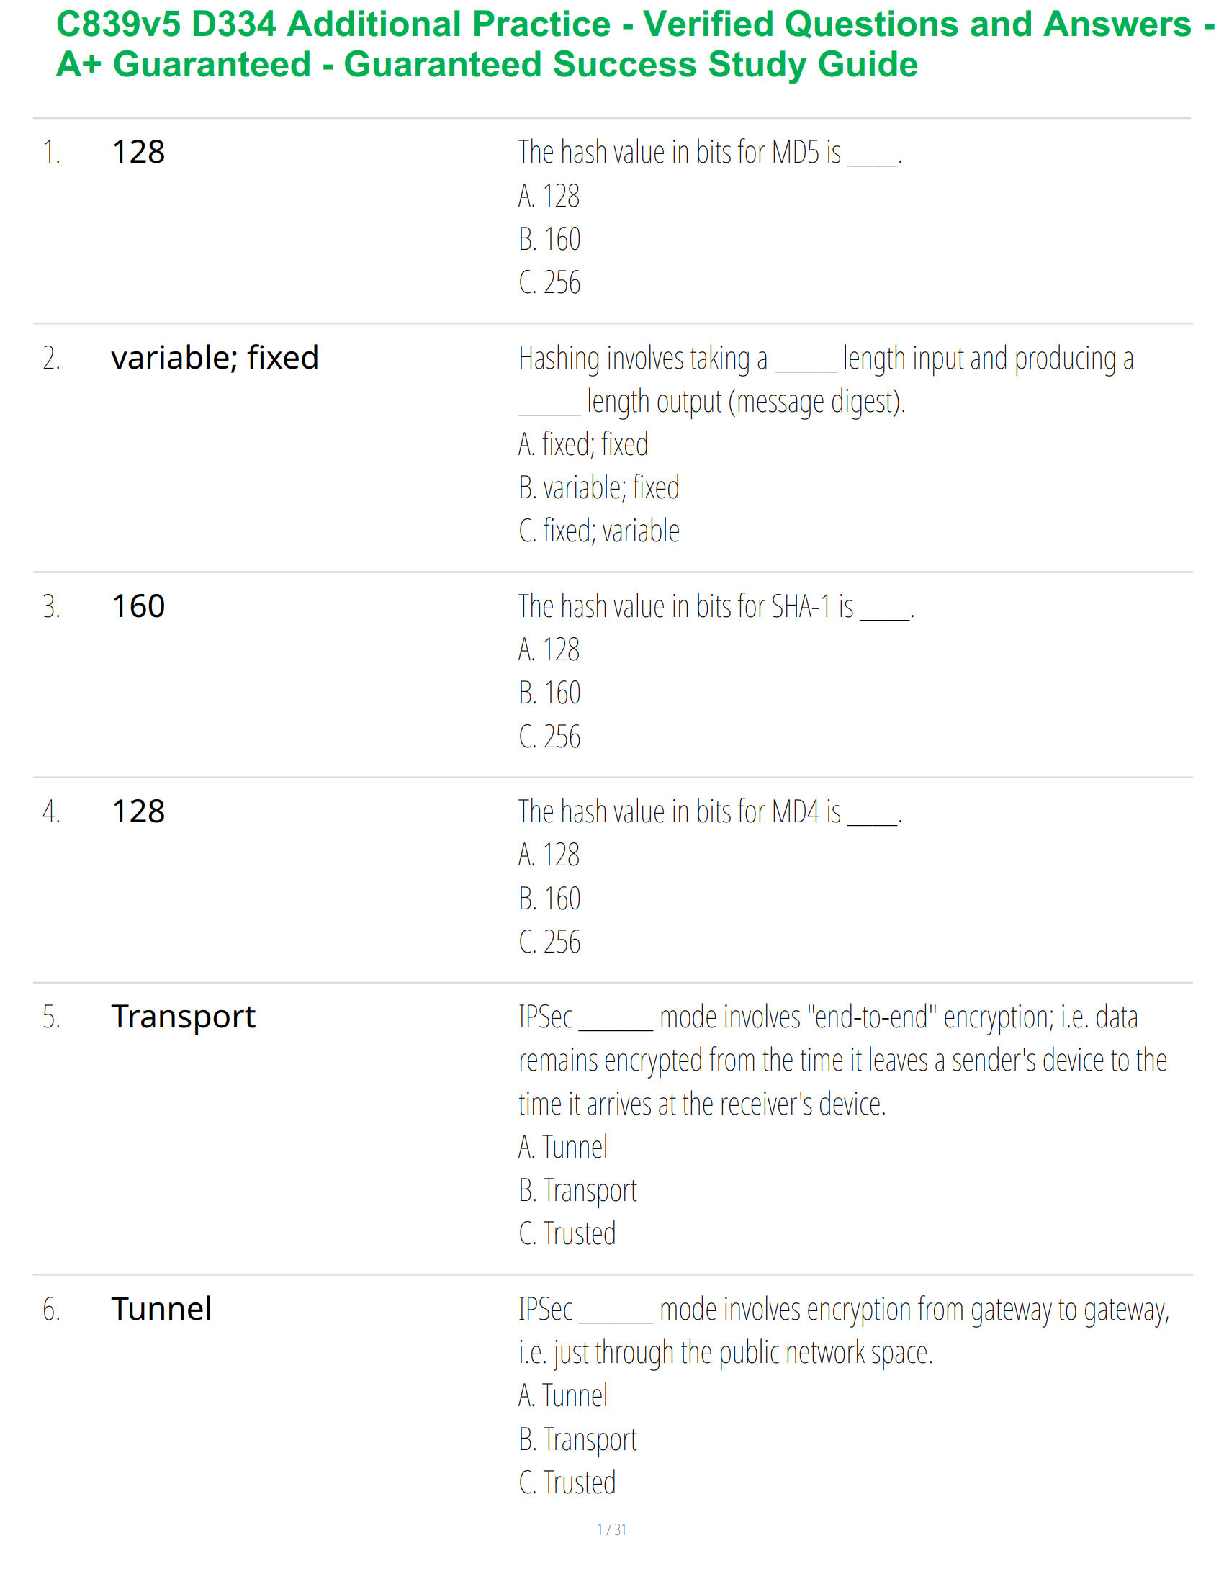Click option 'C. fixed; variable'
This screenshot has width=1224, height=1584.
click(599, 530)
